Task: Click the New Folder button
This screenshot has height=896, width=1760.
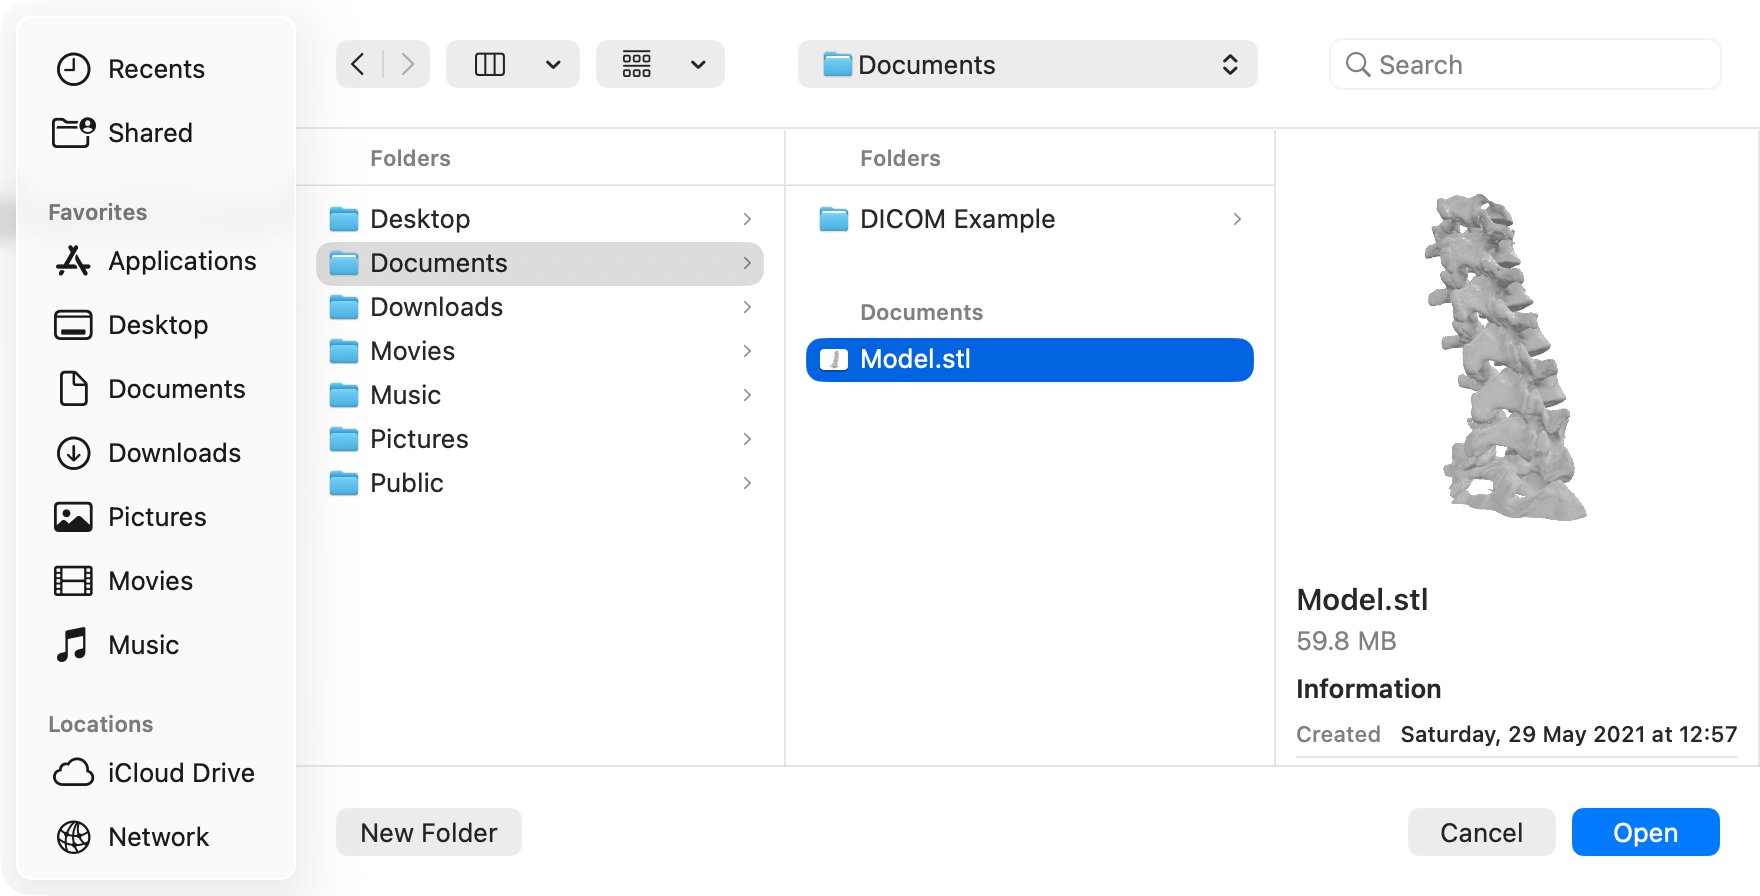Action: coord(429,832)
